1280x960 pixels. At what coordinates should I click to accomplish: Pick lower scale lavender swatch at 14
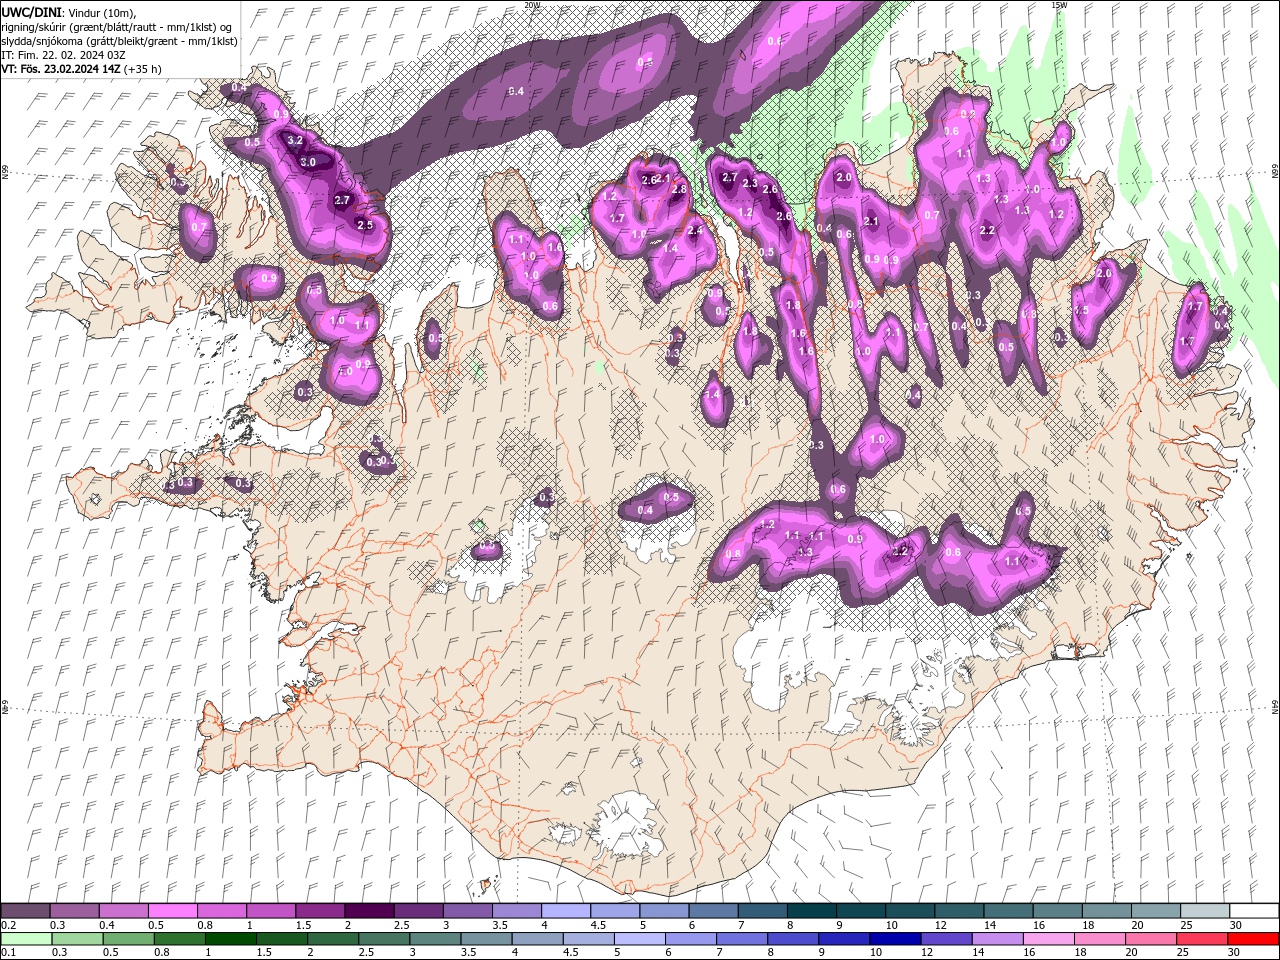click(x=997, y=939)
